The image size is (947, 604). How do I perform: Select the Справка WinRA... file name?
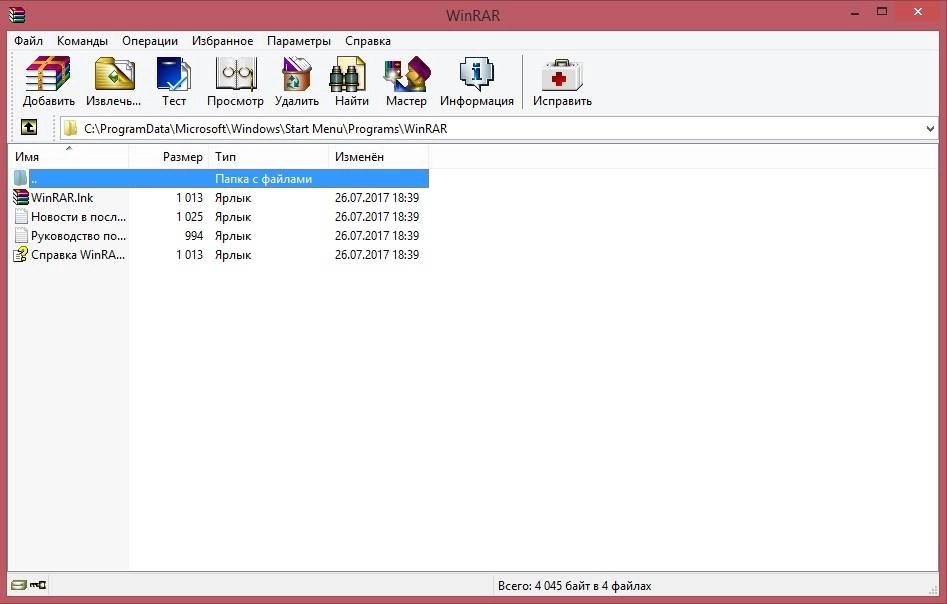[79, 254]
